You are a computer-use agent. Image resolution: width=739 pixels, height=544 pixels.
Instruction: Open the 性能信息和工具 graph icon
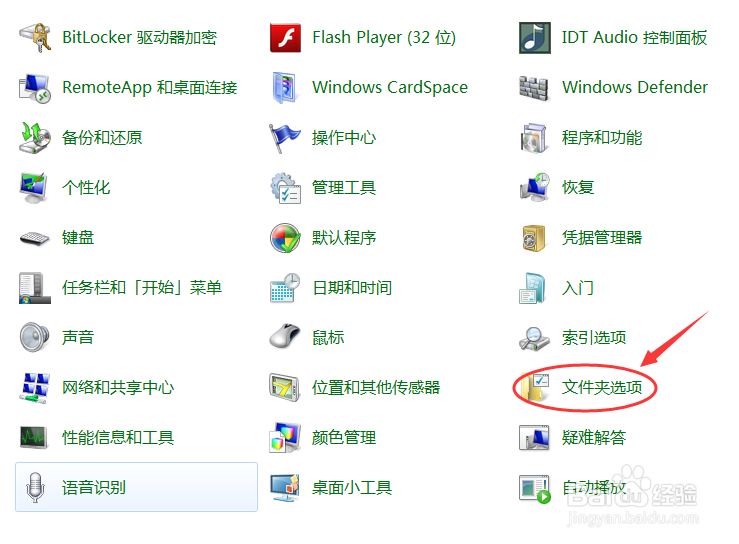(34, 437)
